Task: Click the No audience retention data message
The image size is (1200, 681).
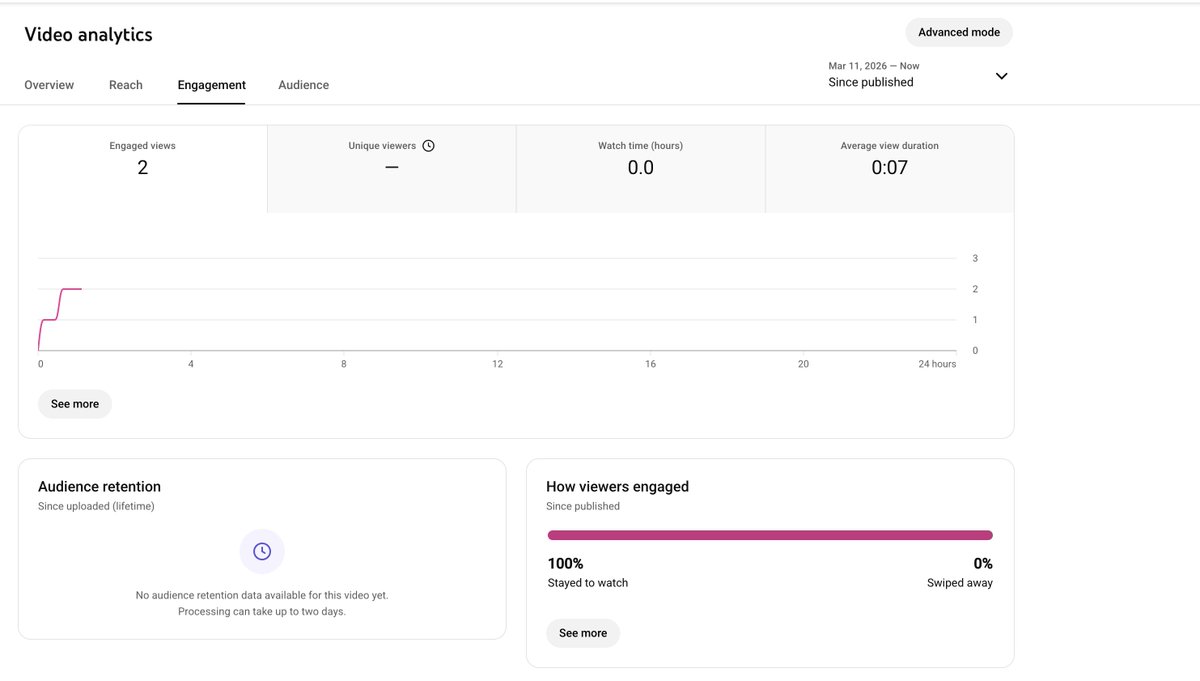Action: (262, 603)
